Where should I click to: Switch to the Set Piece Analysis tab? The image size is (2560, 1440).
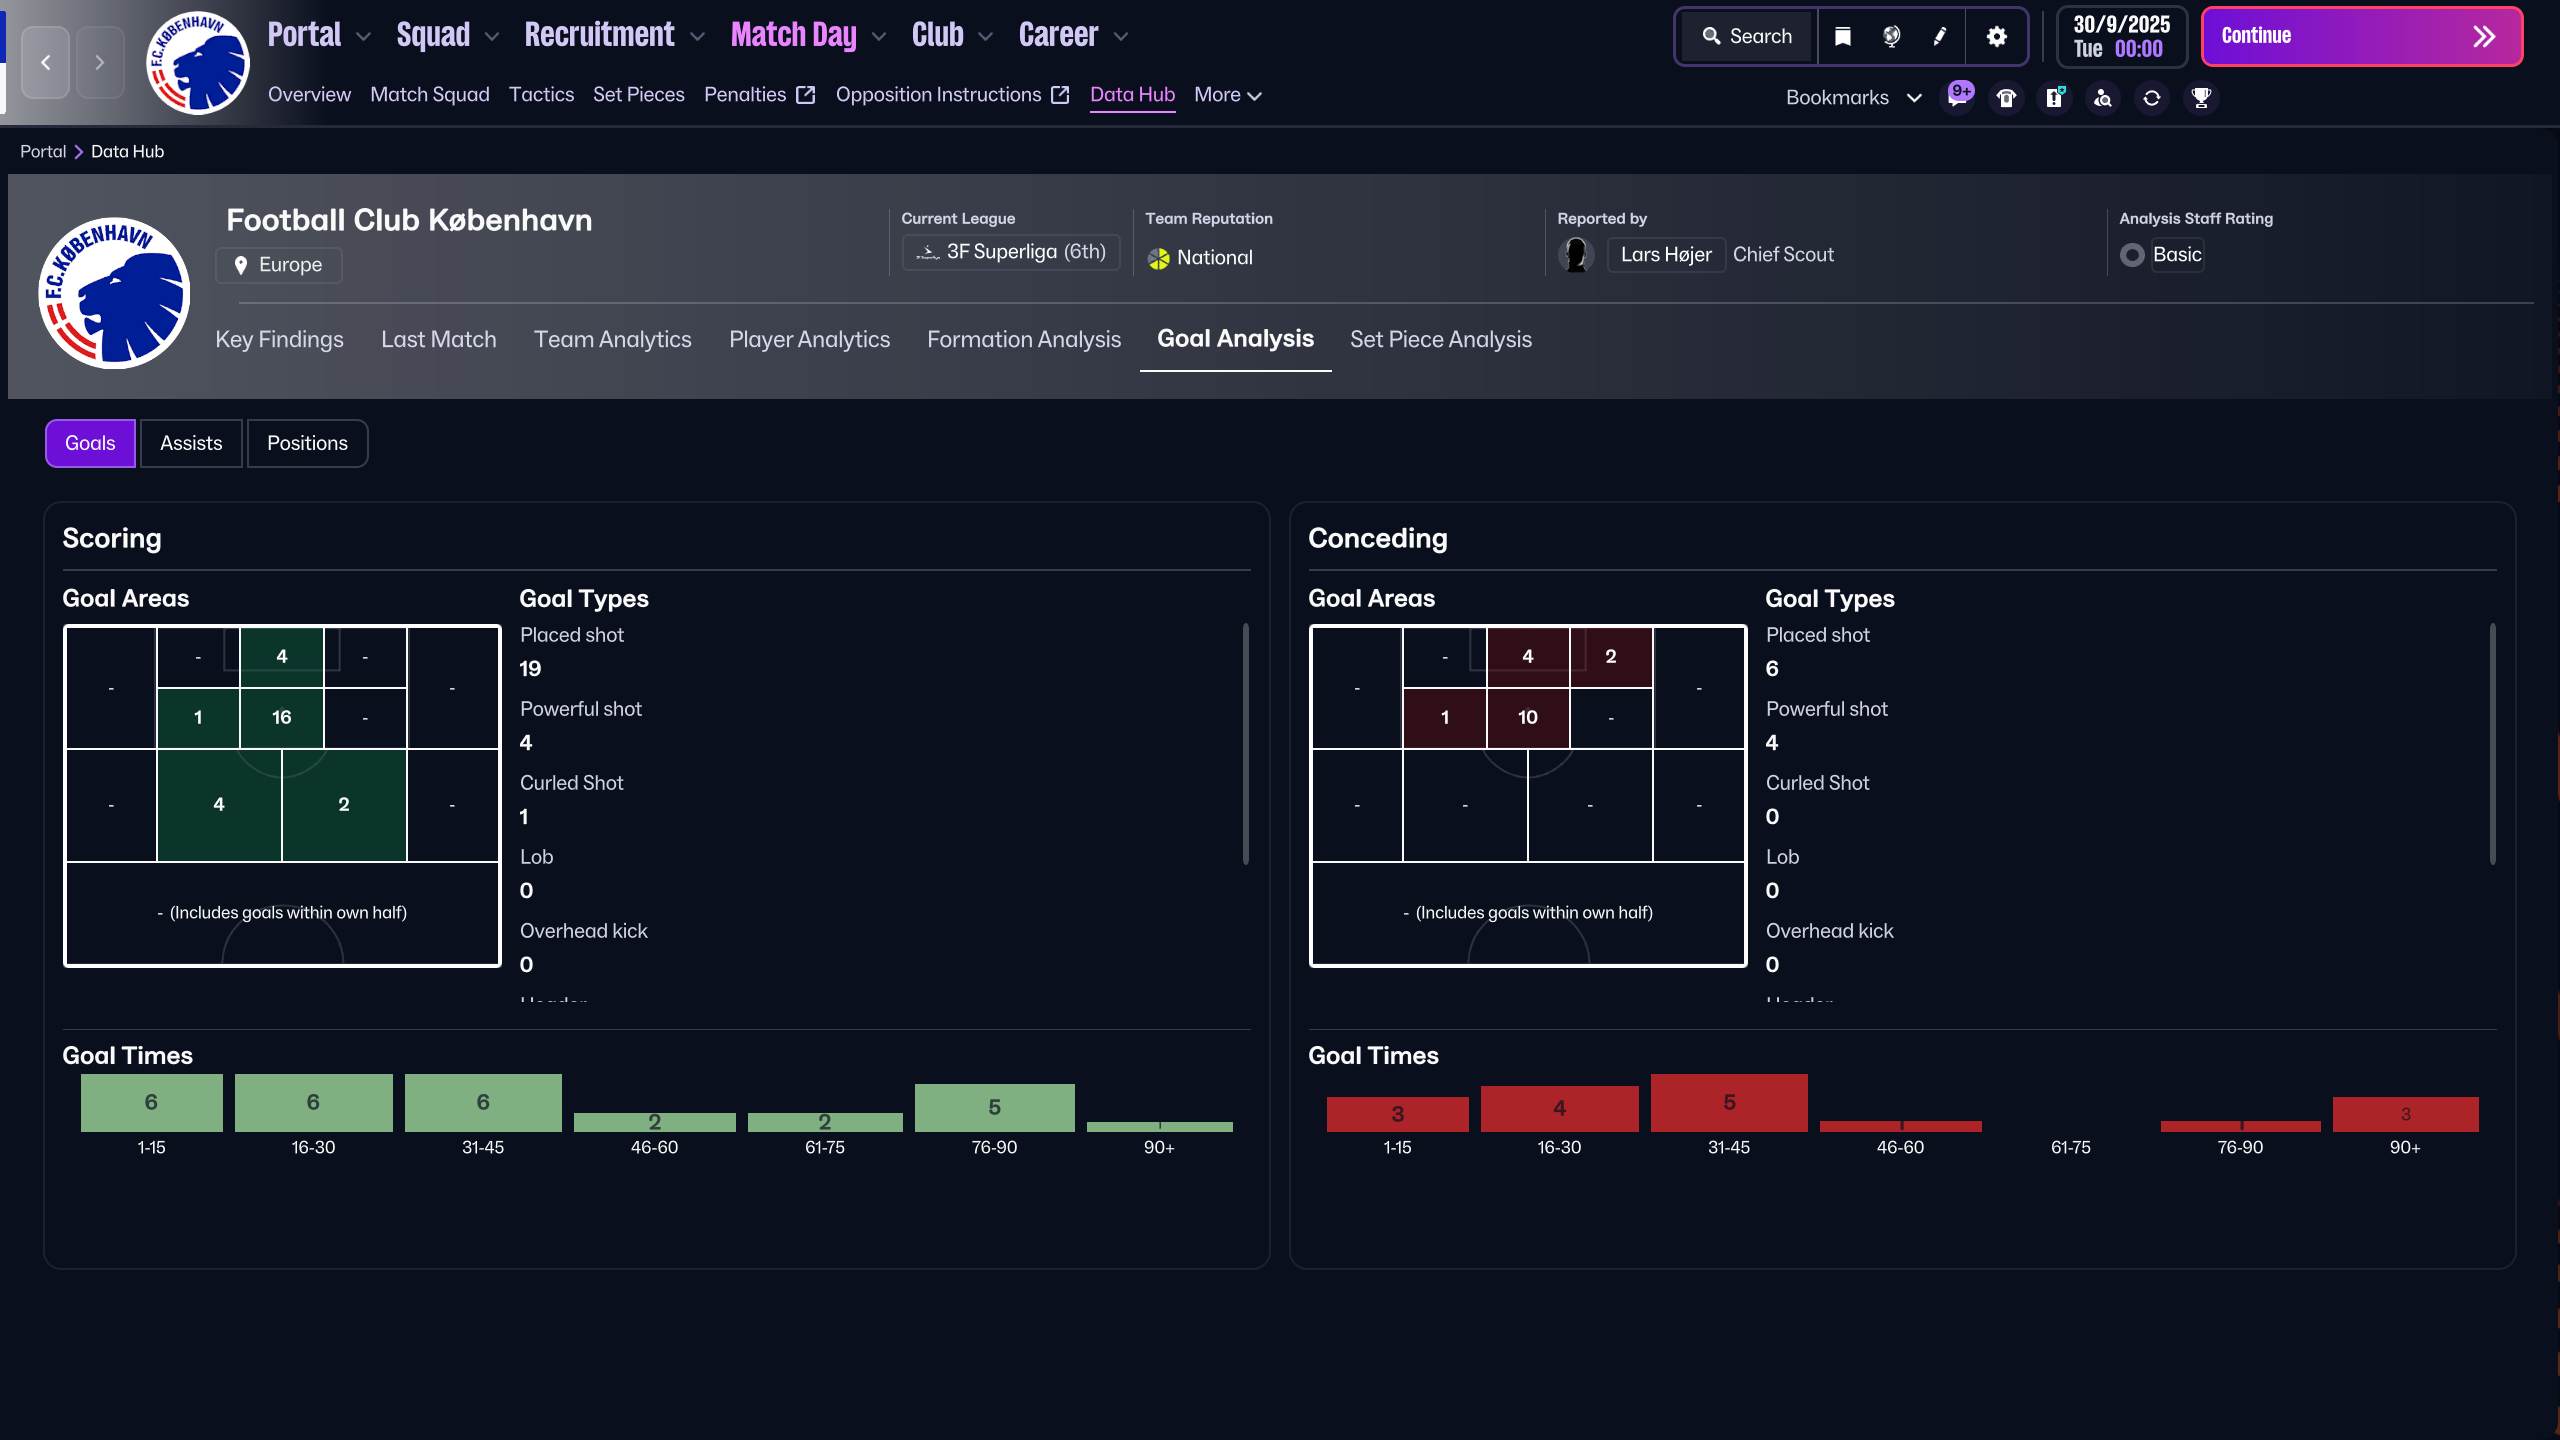pos(1440,339)
